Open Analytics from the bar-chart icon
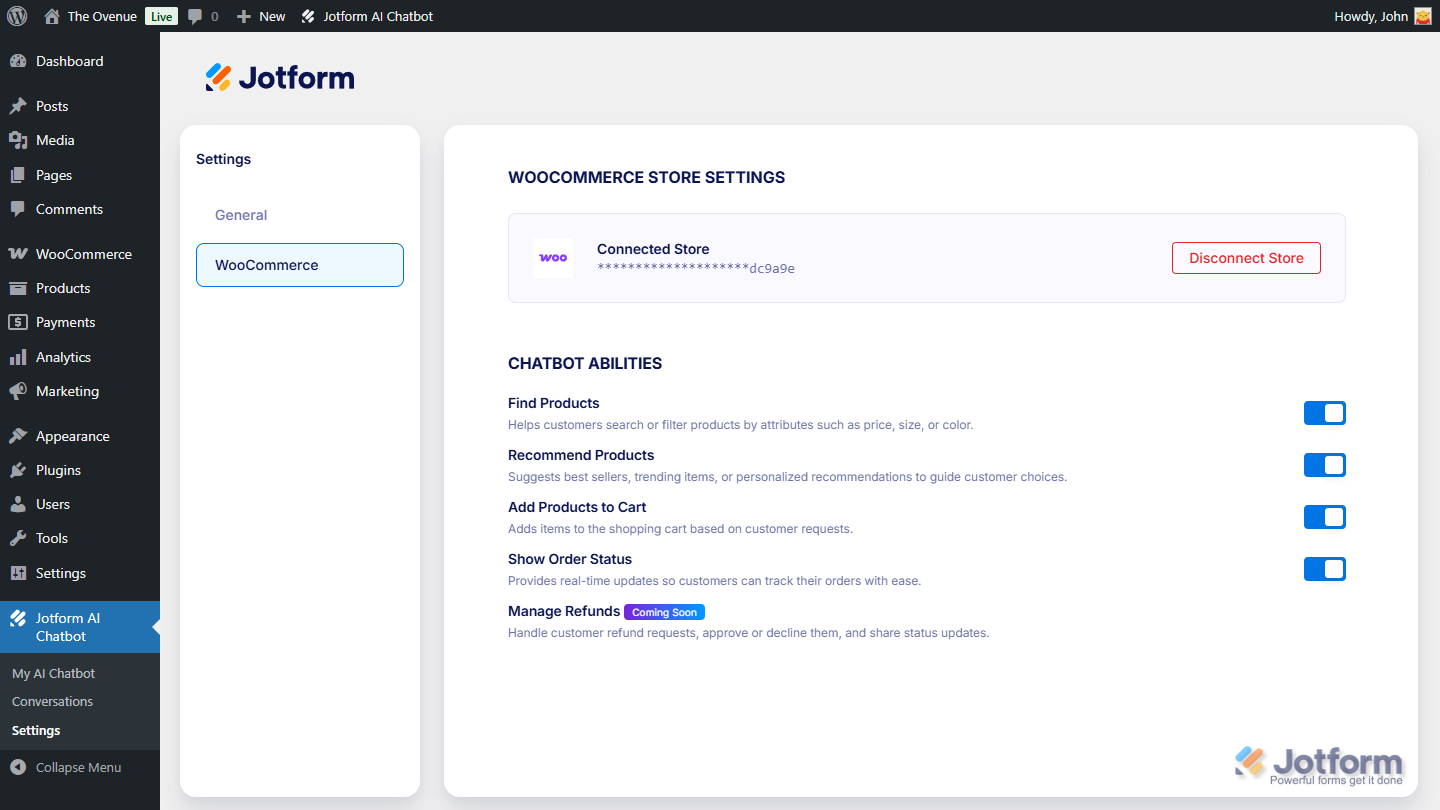 coord(20,356)
